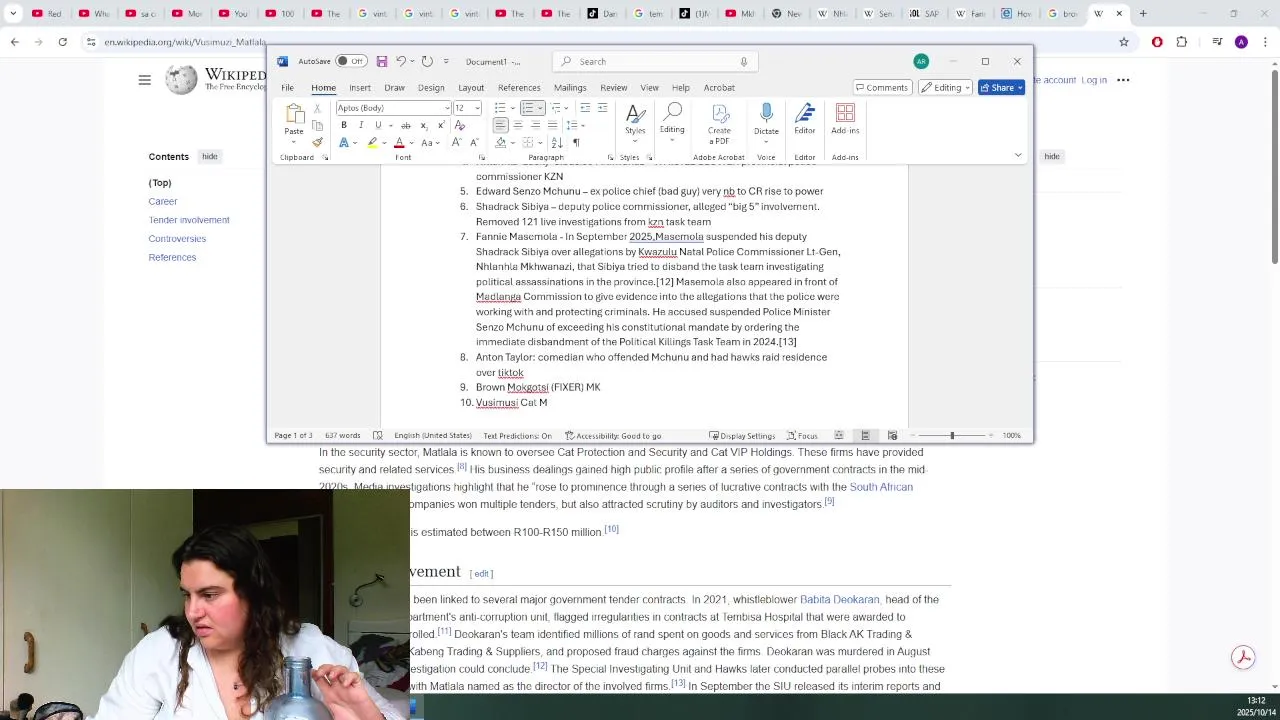Open Babita Deokaran link on Wikipedia

click(839, 599)
